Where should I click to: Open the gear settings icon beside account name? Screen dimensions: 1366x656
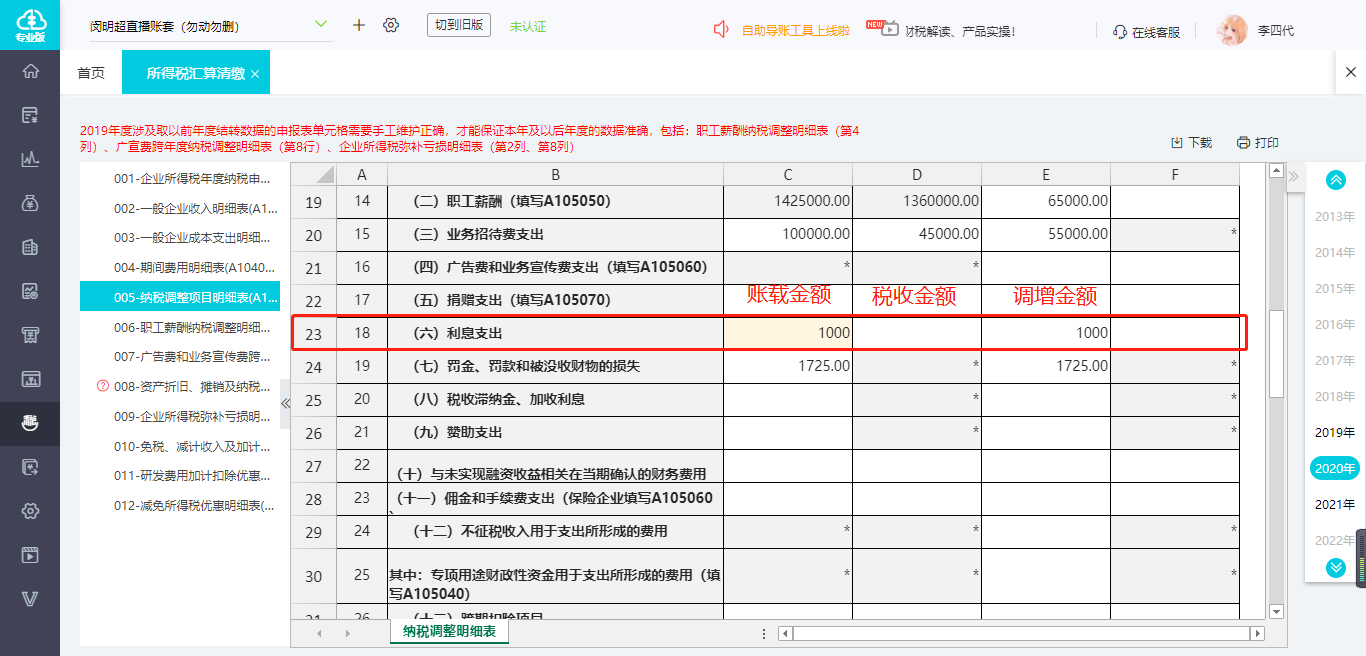click(x=391, y=25)
